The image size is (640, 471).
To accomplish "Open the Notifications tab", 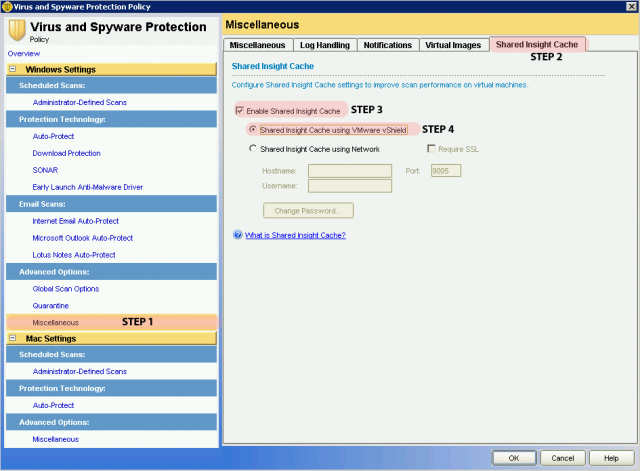I will tap(388, 45).
